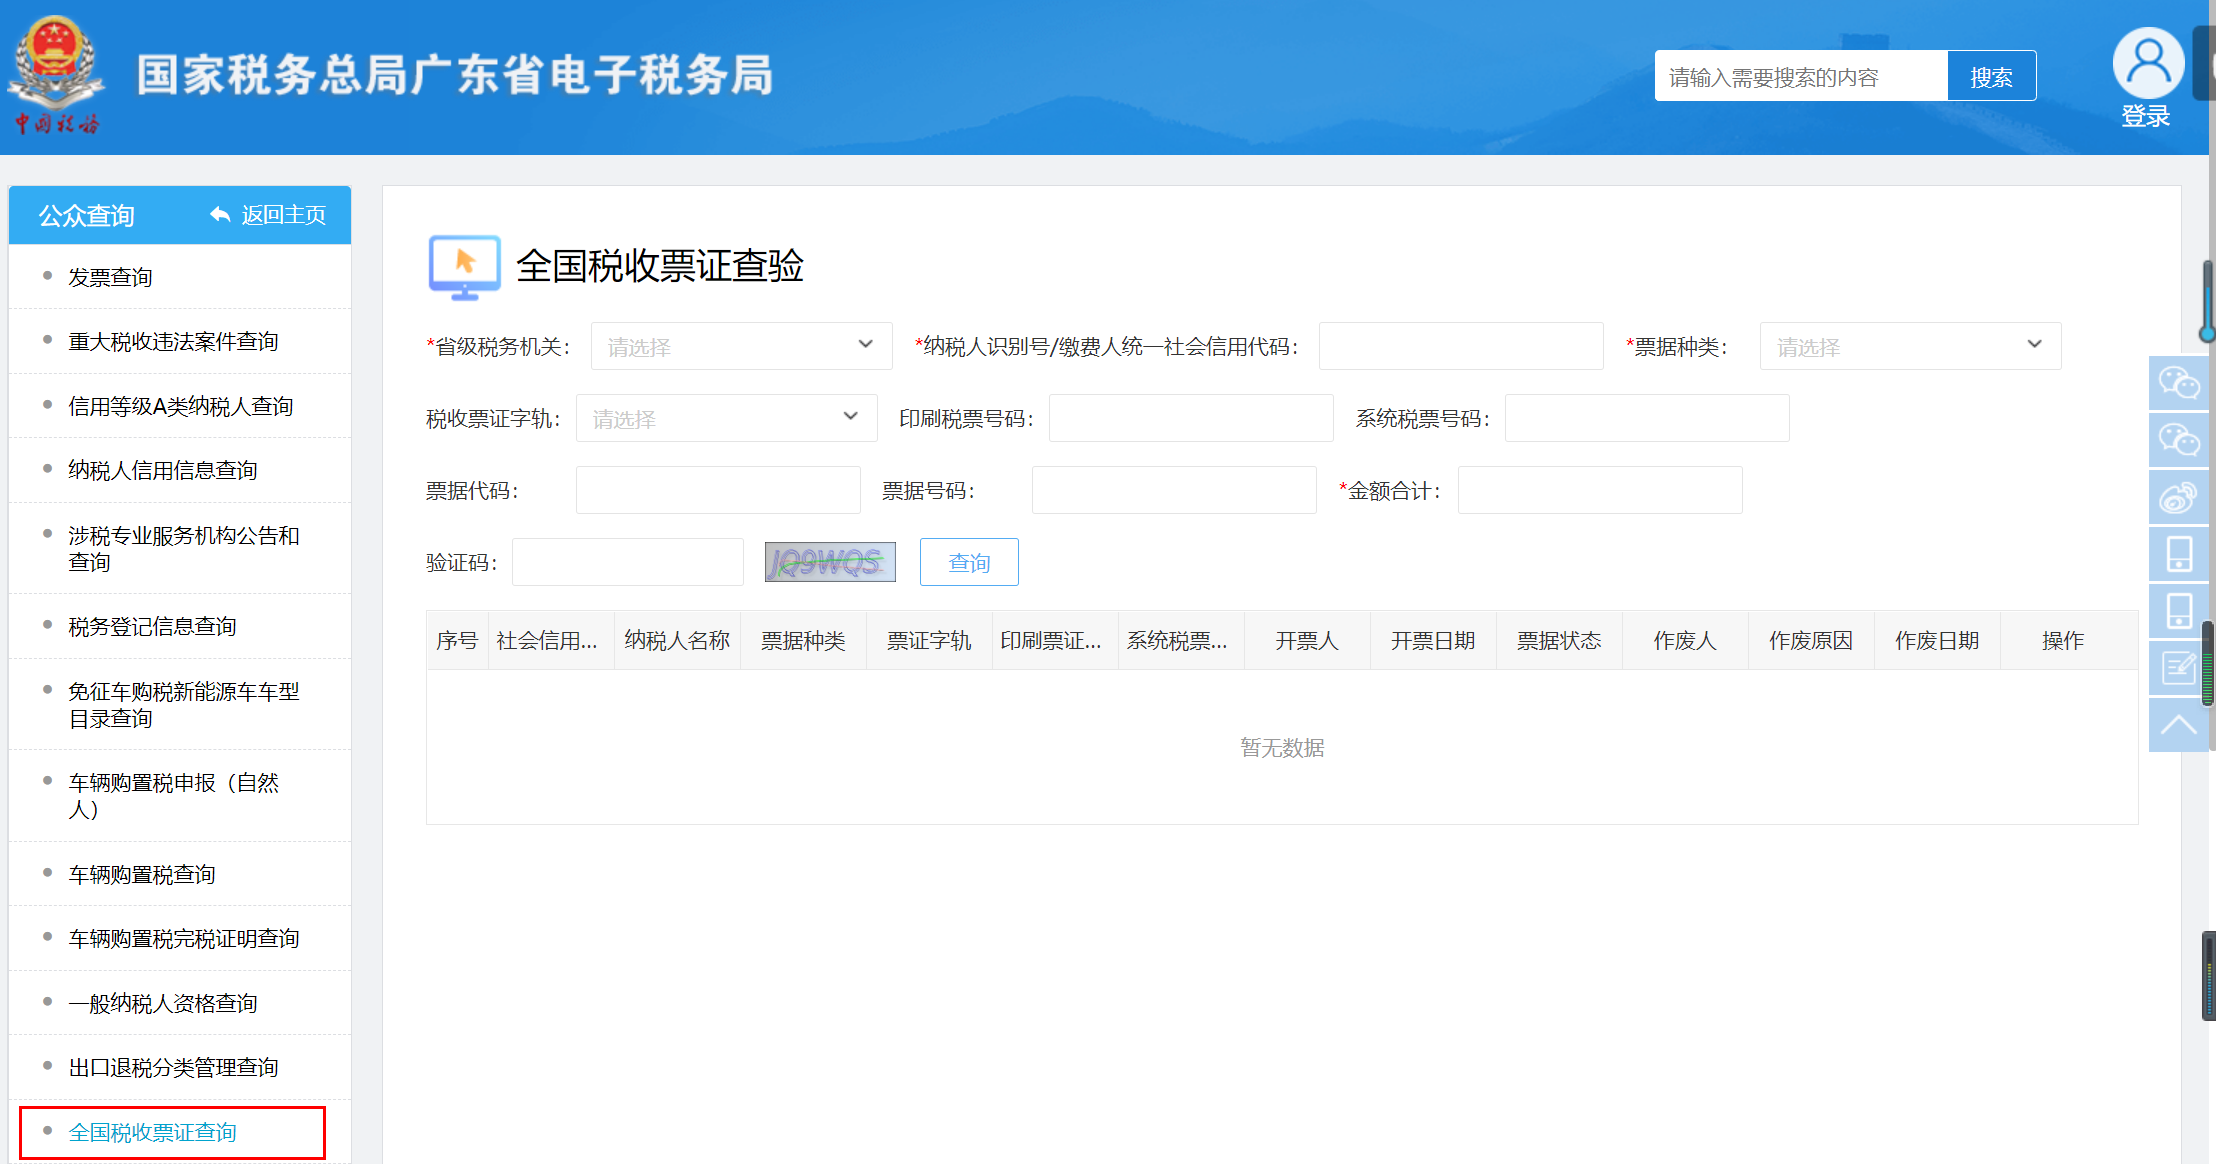This screenshot has height=1164, width=2216.
Task: Click the back-to-top arrow icon
Action: (2178, 725)
